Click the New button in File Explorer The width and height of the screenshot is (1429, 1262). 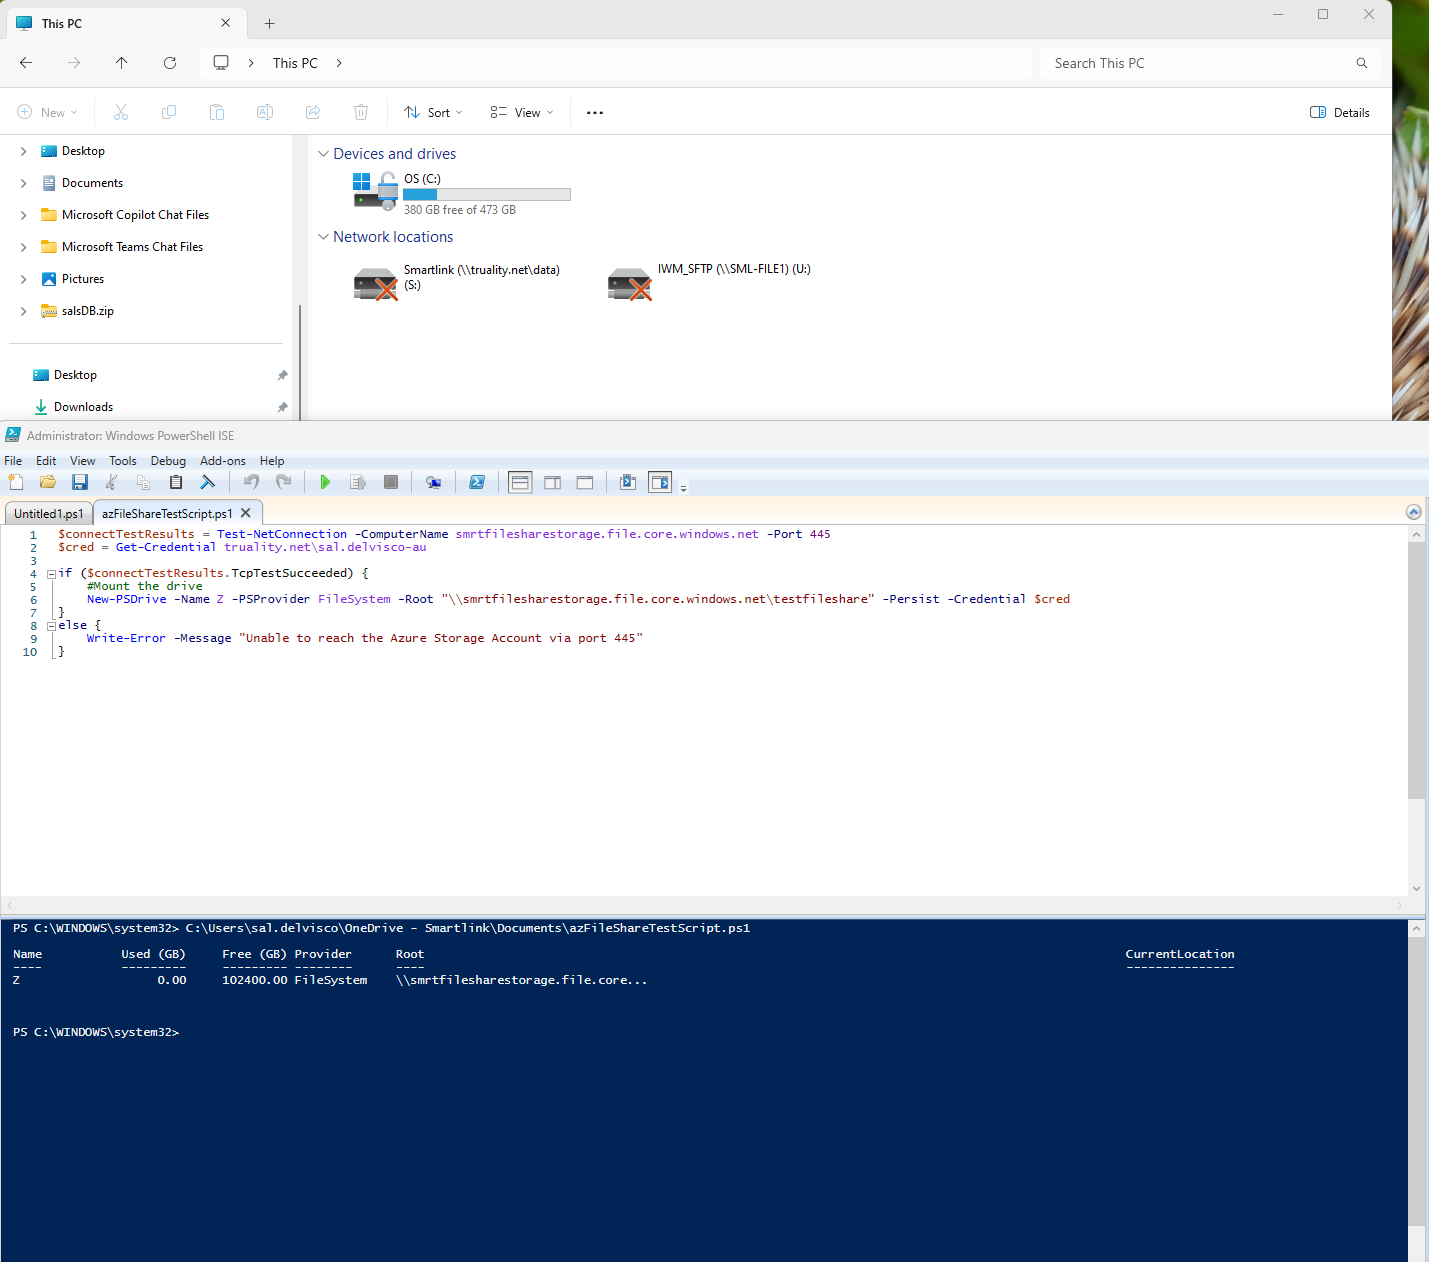click(47, 112)
